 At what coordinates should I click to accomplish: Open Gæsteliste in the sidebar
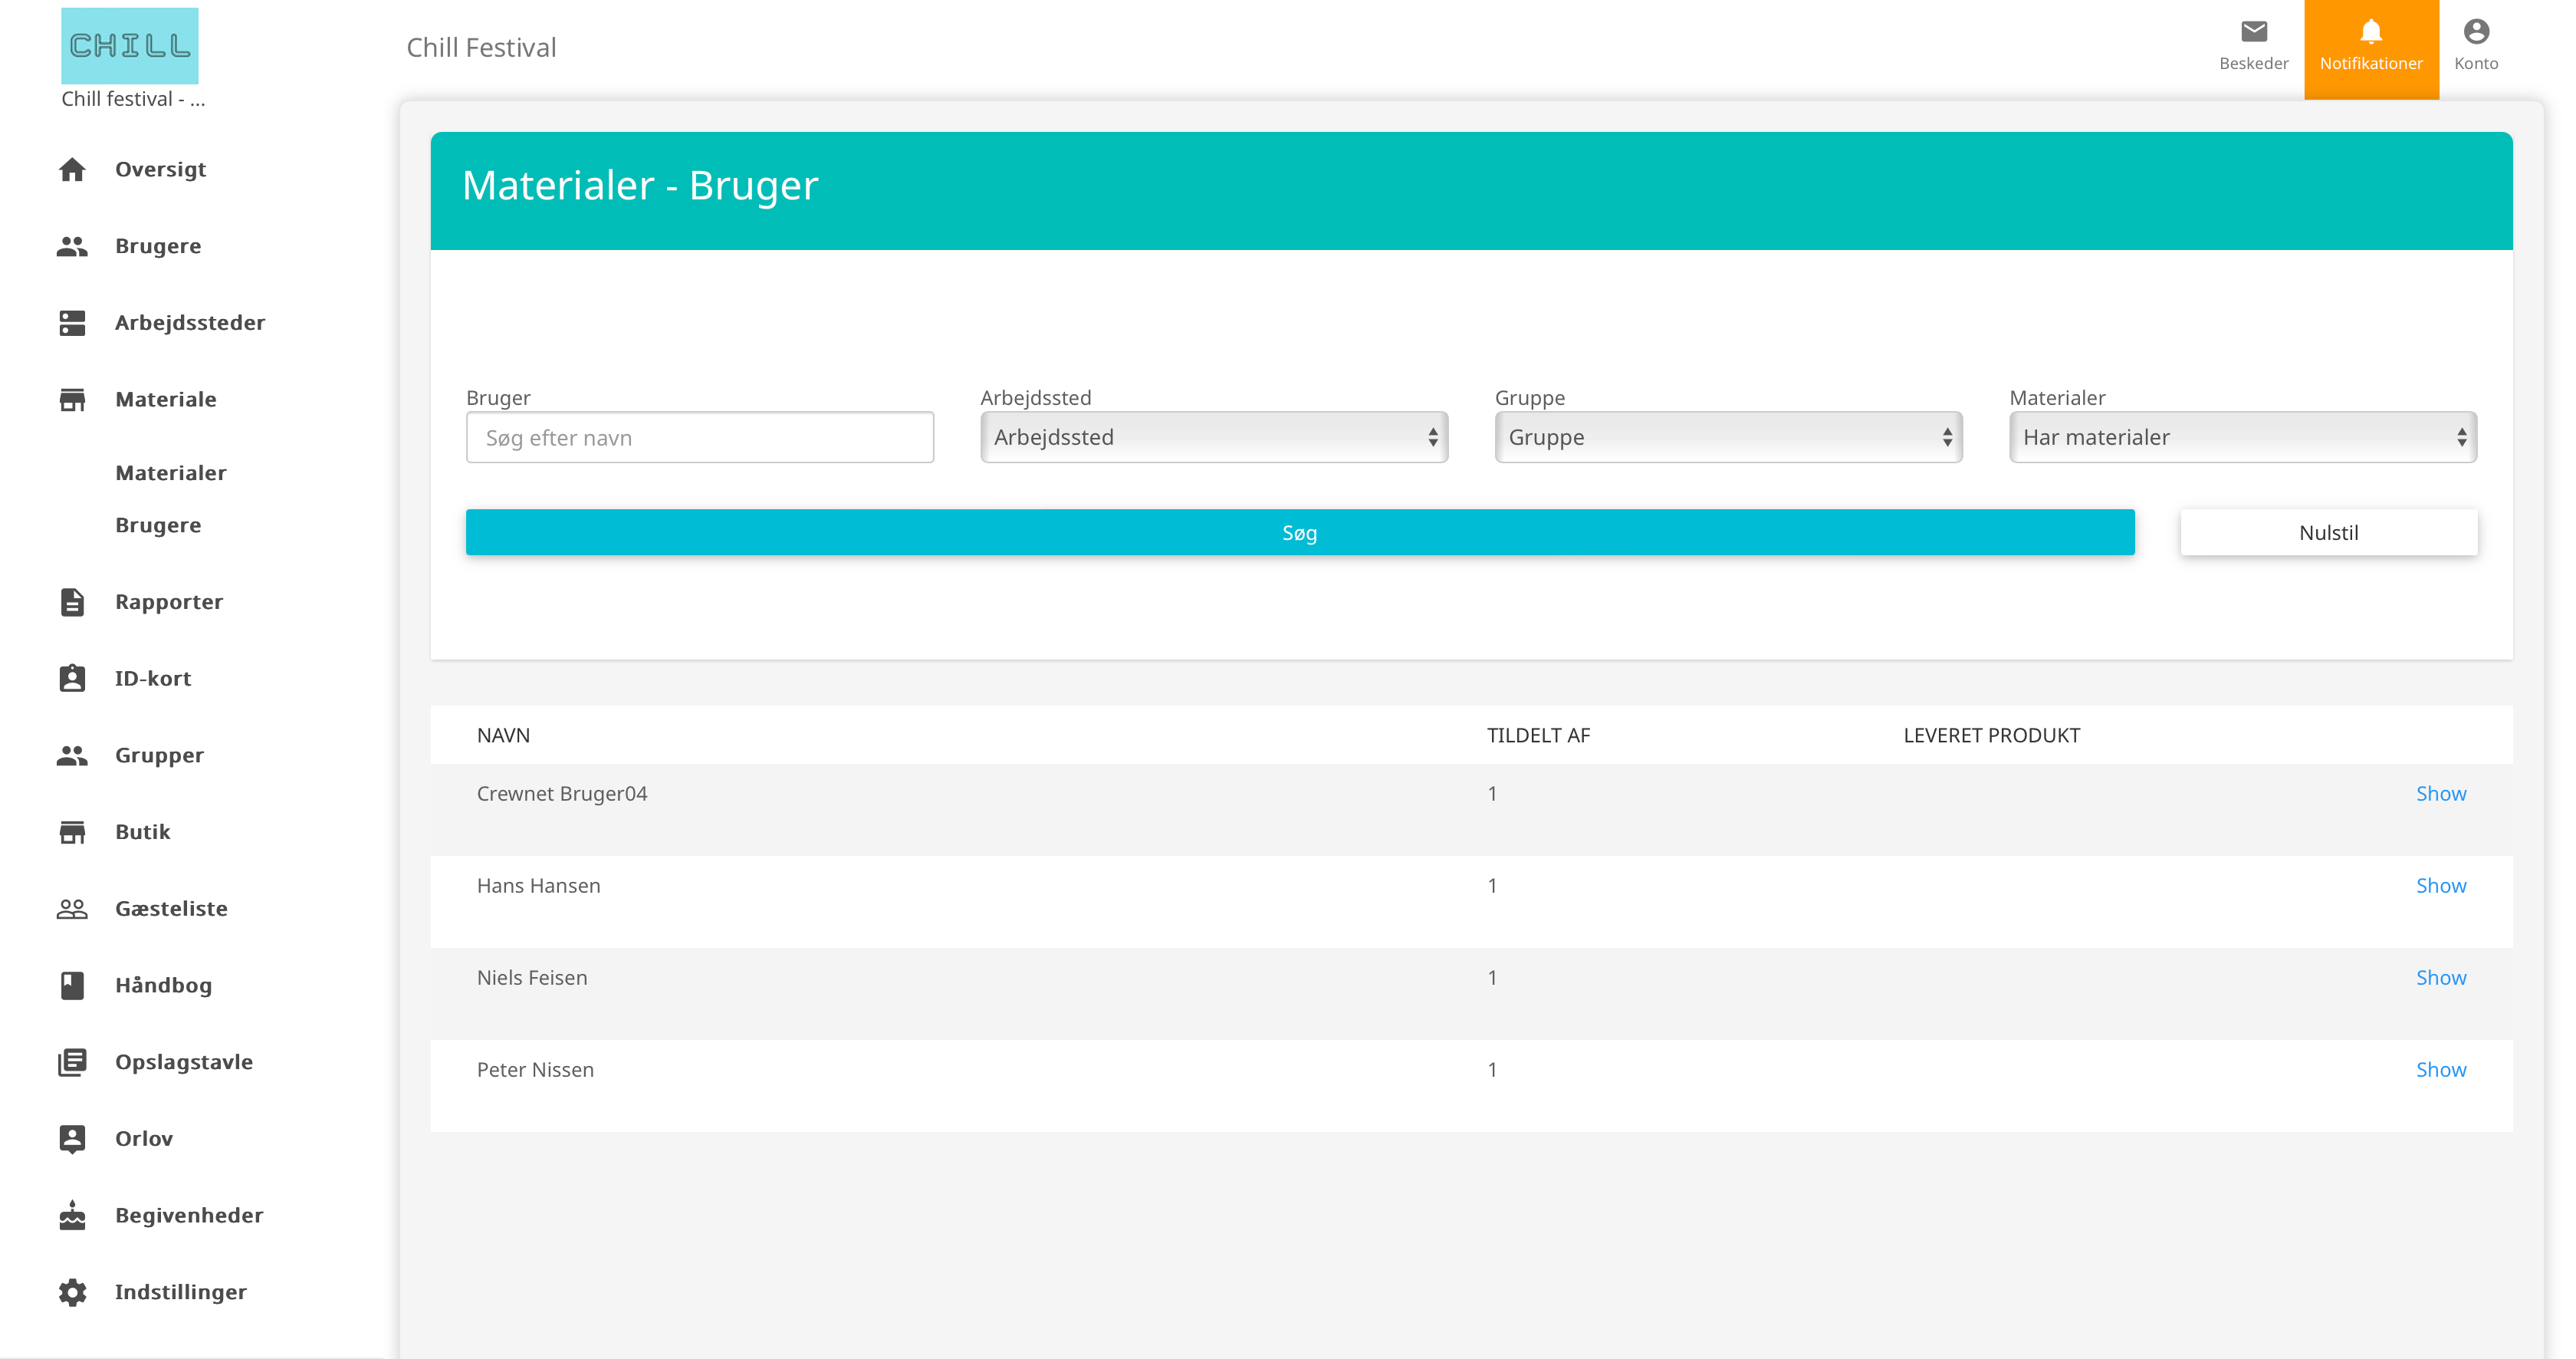point(171,908)
